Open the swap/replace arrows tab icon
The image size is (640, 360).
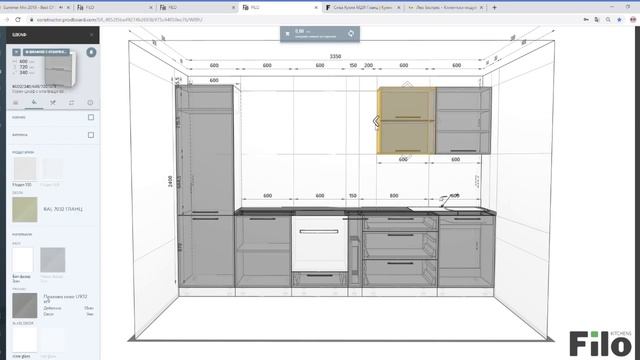tap(71, 102)
